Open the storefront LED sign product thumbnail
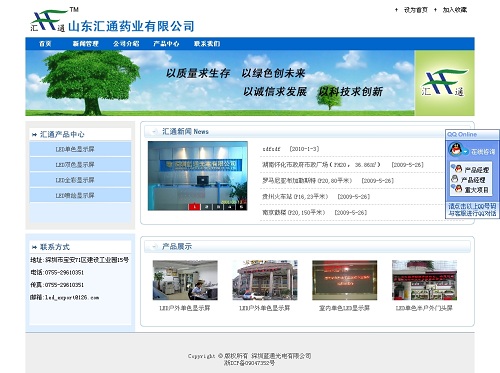This screenshot has width=500, height=373. (x=424, y=280)
